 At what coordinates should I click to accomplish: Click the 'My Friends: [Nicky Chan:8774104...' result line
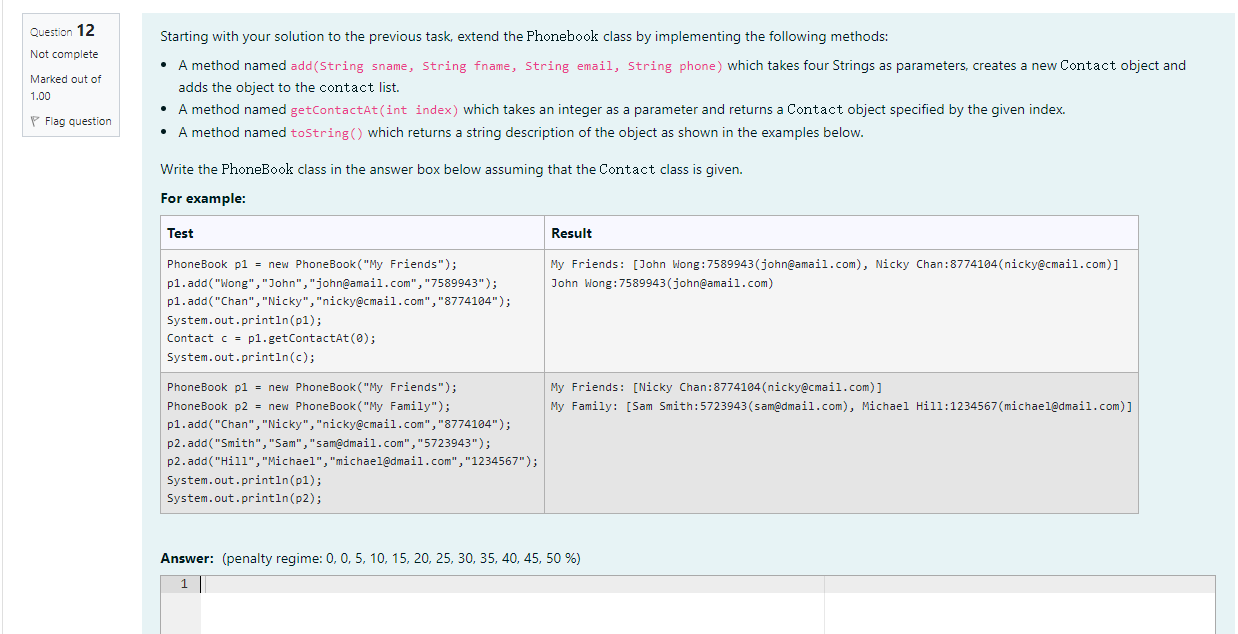pos(716,387)
